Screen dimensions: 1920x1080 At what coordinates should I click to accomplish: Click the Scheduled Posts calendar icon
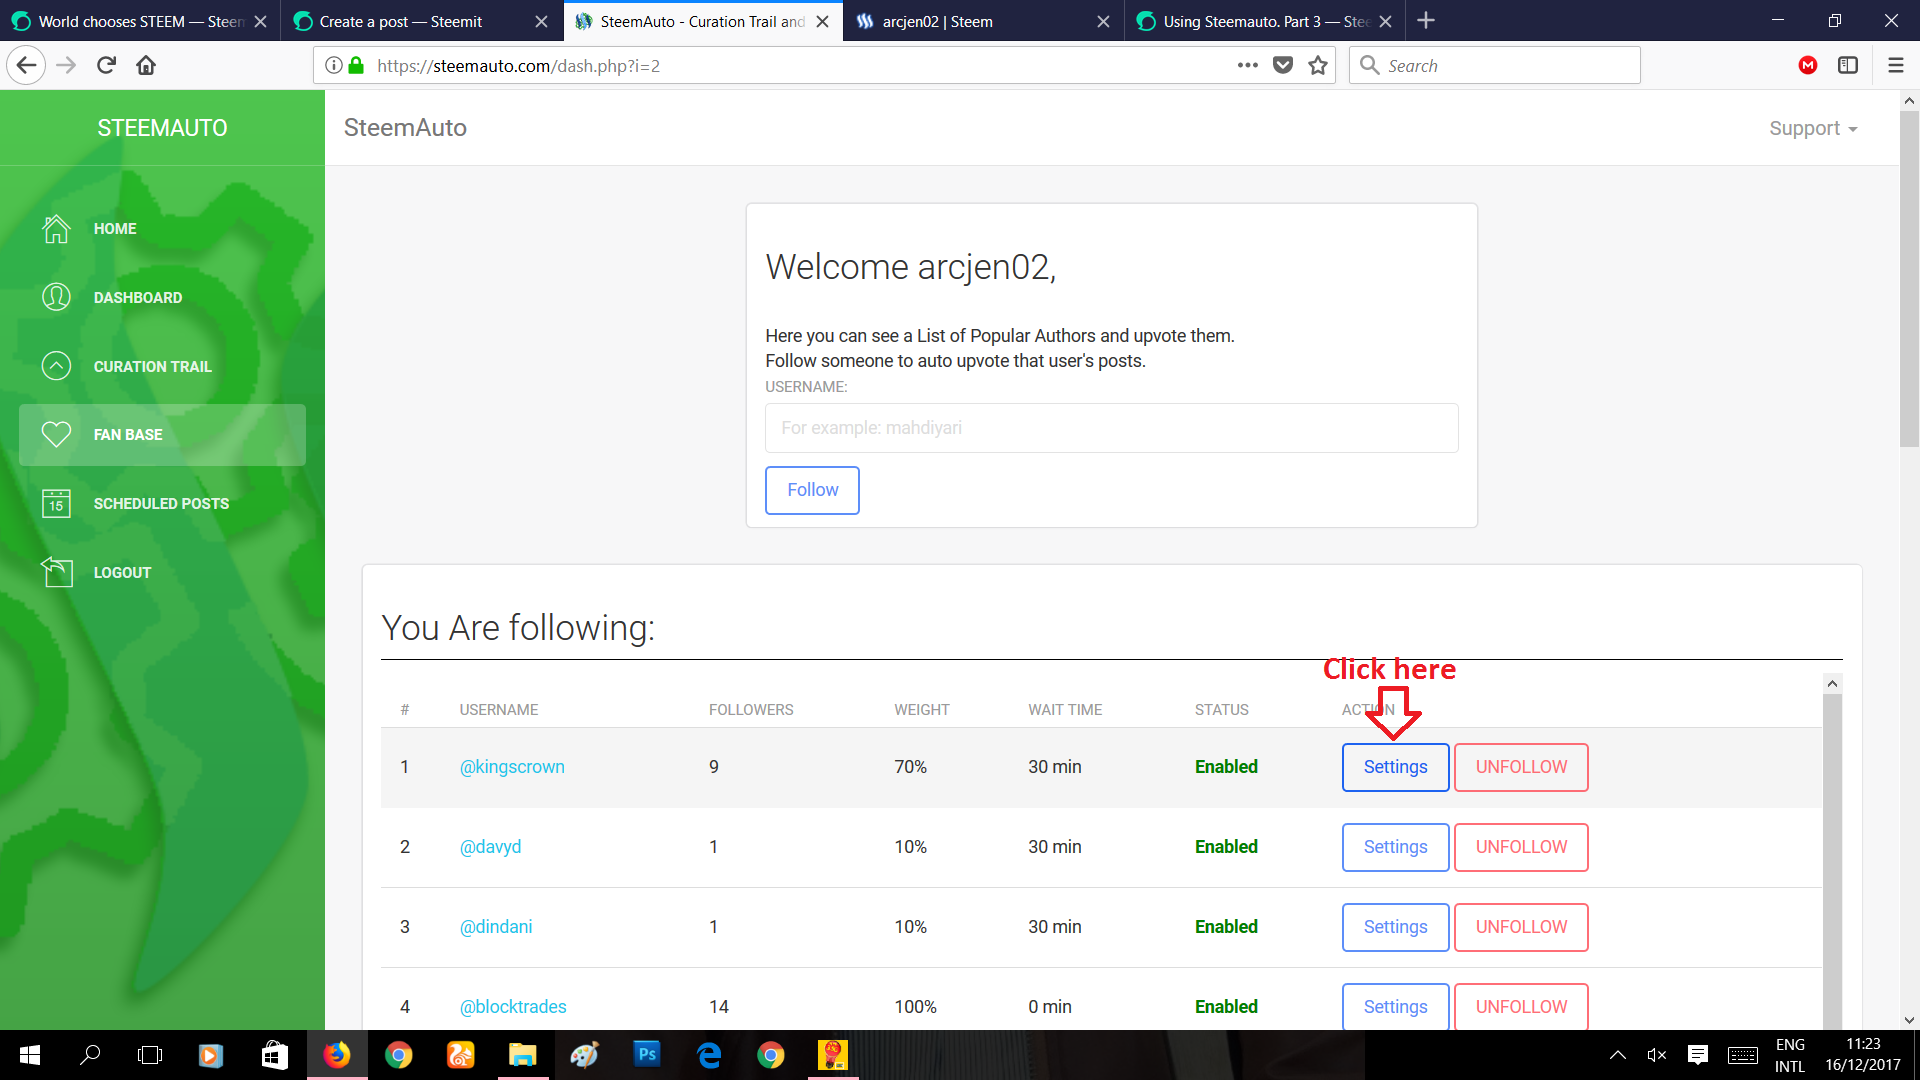[56, 503]
